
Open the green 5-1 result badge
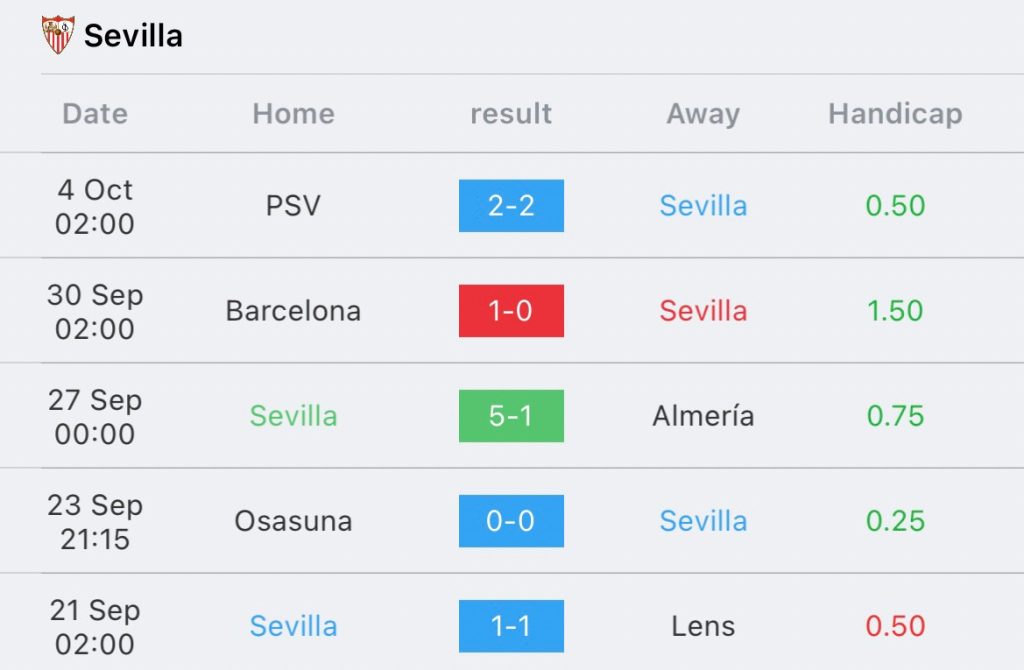click(x=511, y=416)
